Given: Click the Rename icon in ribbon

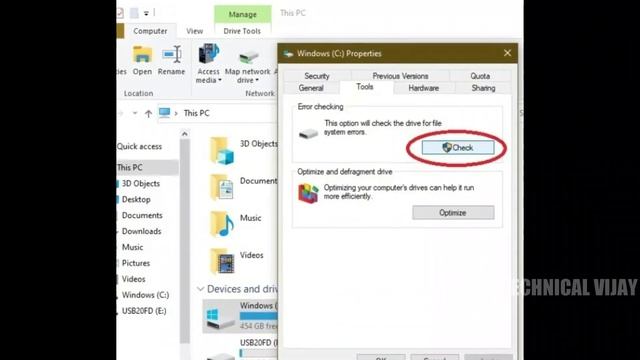Looking at the screenshot, I should pos(171,55).
